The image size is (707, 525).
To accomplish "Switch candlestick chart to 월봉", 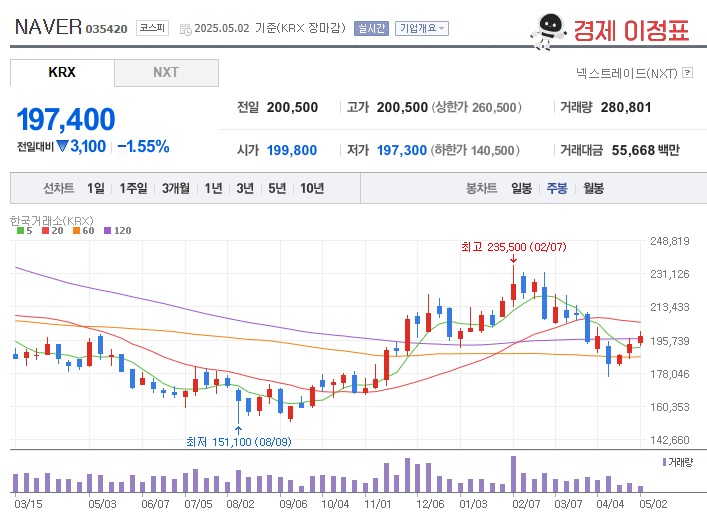I will pyautogui.click(x=593, y=188).
